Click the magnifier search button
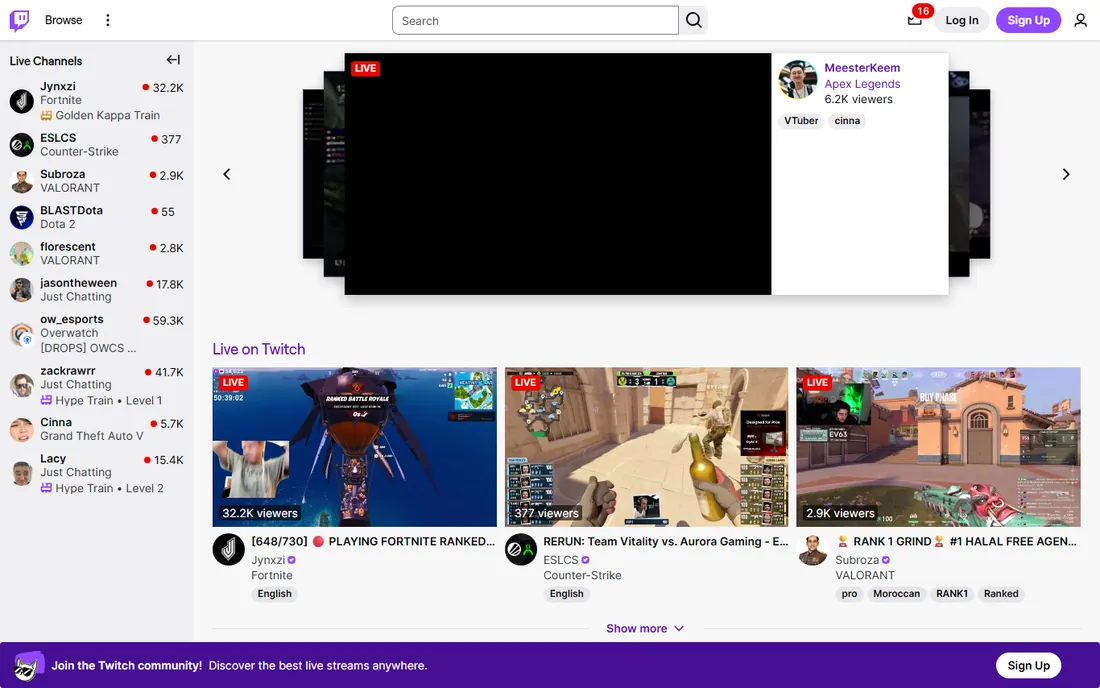 [x=693, y=20]
